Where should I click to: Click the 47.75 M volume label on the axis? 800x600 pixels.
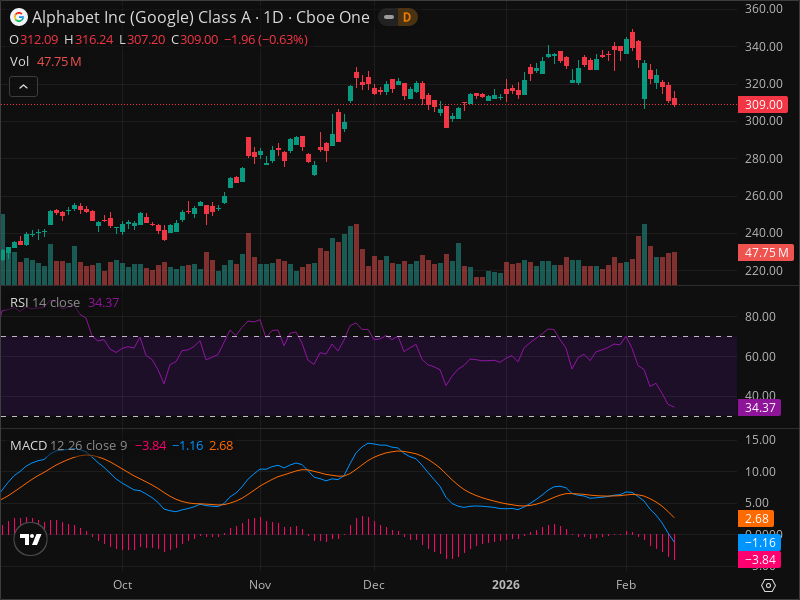click(765, 253)
